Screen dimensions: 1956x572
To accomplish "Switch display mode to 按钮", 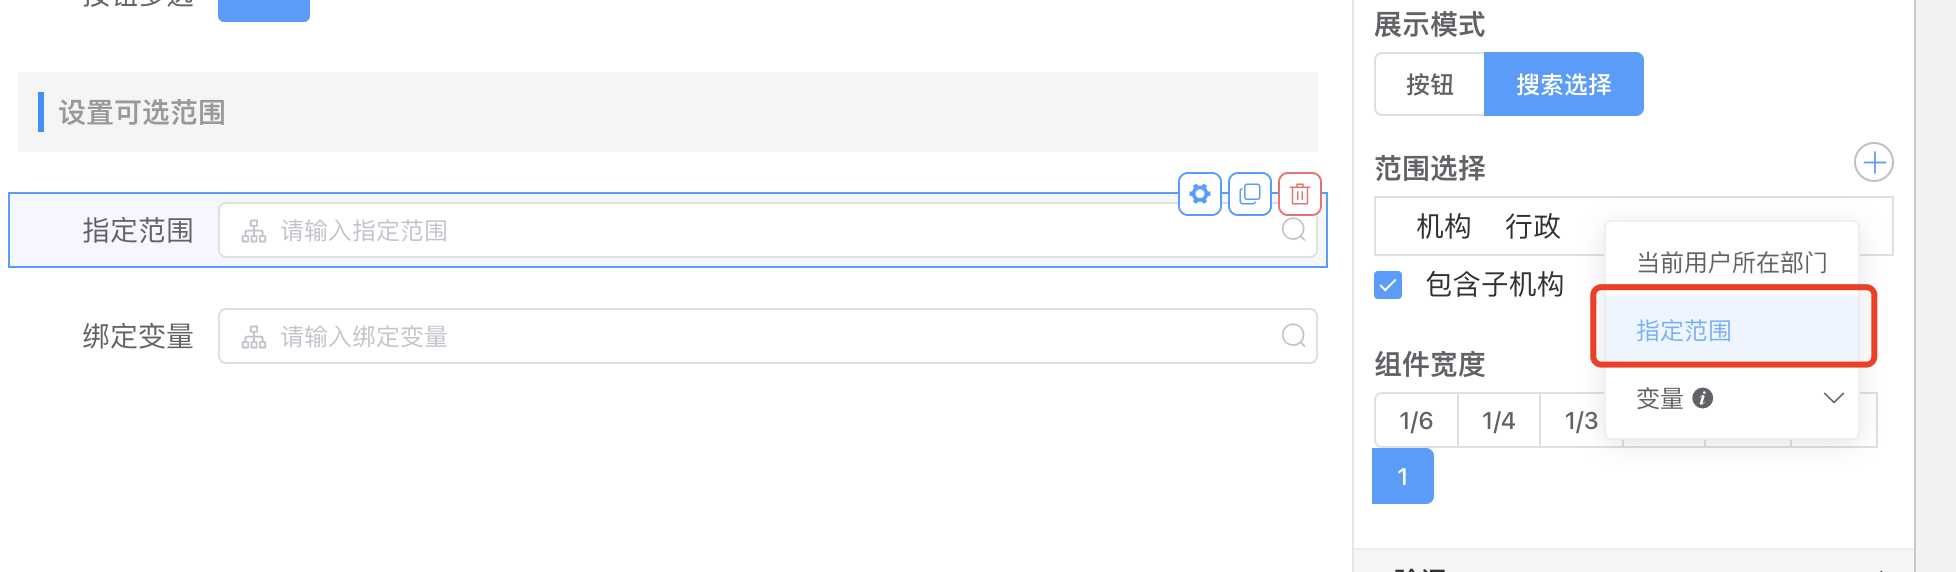I will pos(1430,84).
